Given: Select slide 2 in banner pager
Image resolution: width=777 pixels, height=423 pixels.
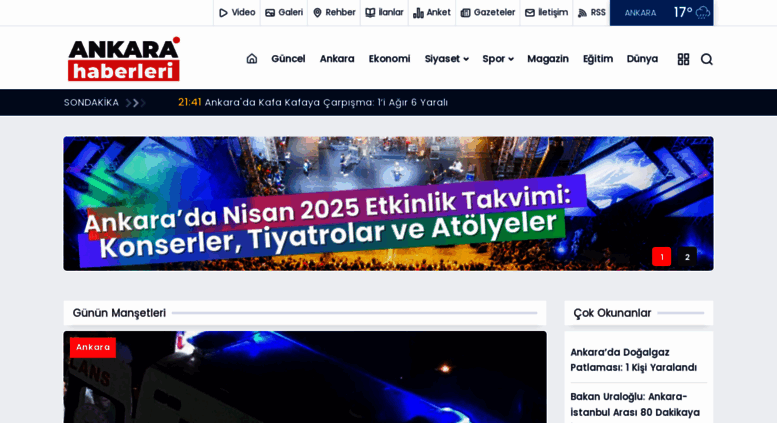Looking at the screenshot, I should [x=687, y=257].
